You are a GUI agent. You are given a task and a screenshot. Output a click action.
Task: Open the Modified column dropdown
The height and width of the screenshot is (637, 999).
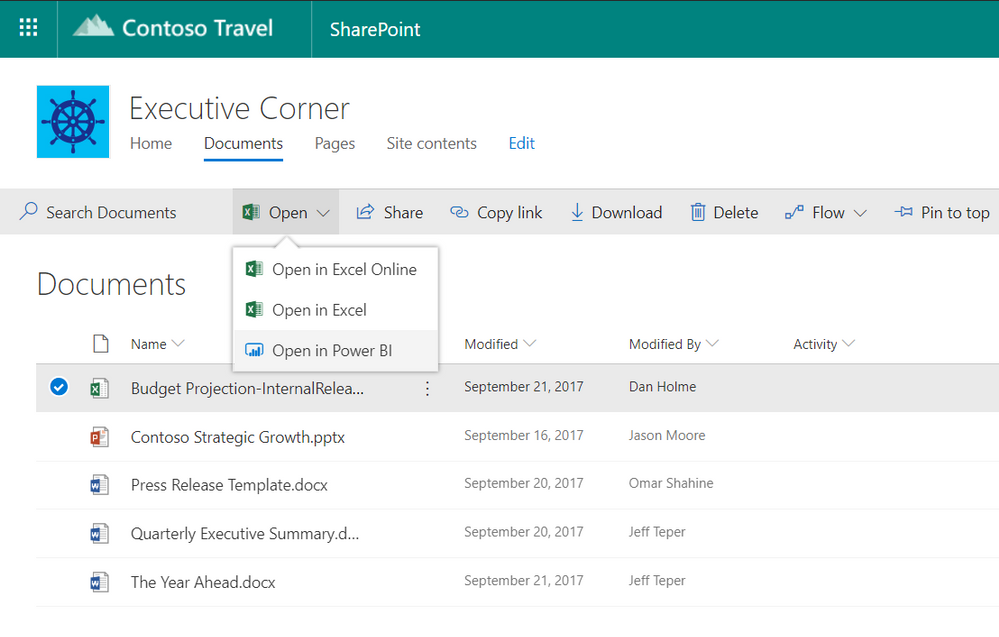529,344
